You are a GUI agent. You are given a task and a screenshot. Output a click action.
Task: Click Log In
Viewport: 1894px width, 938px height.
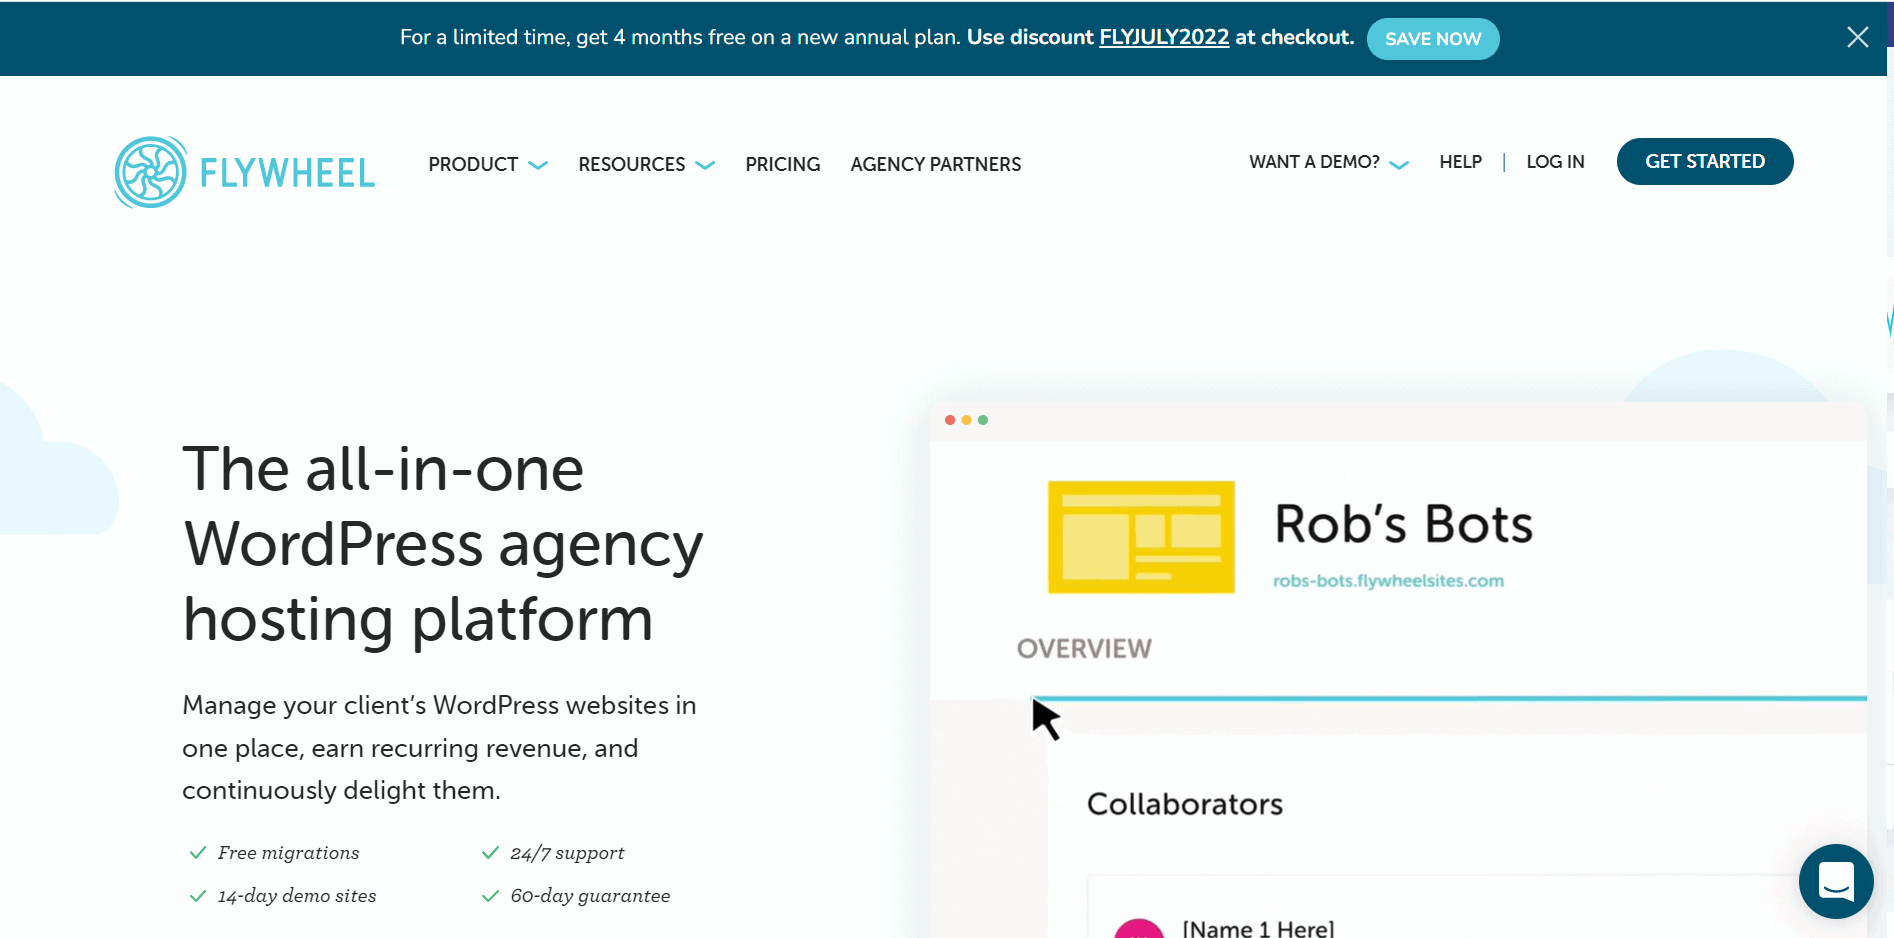coord(1555,162)
